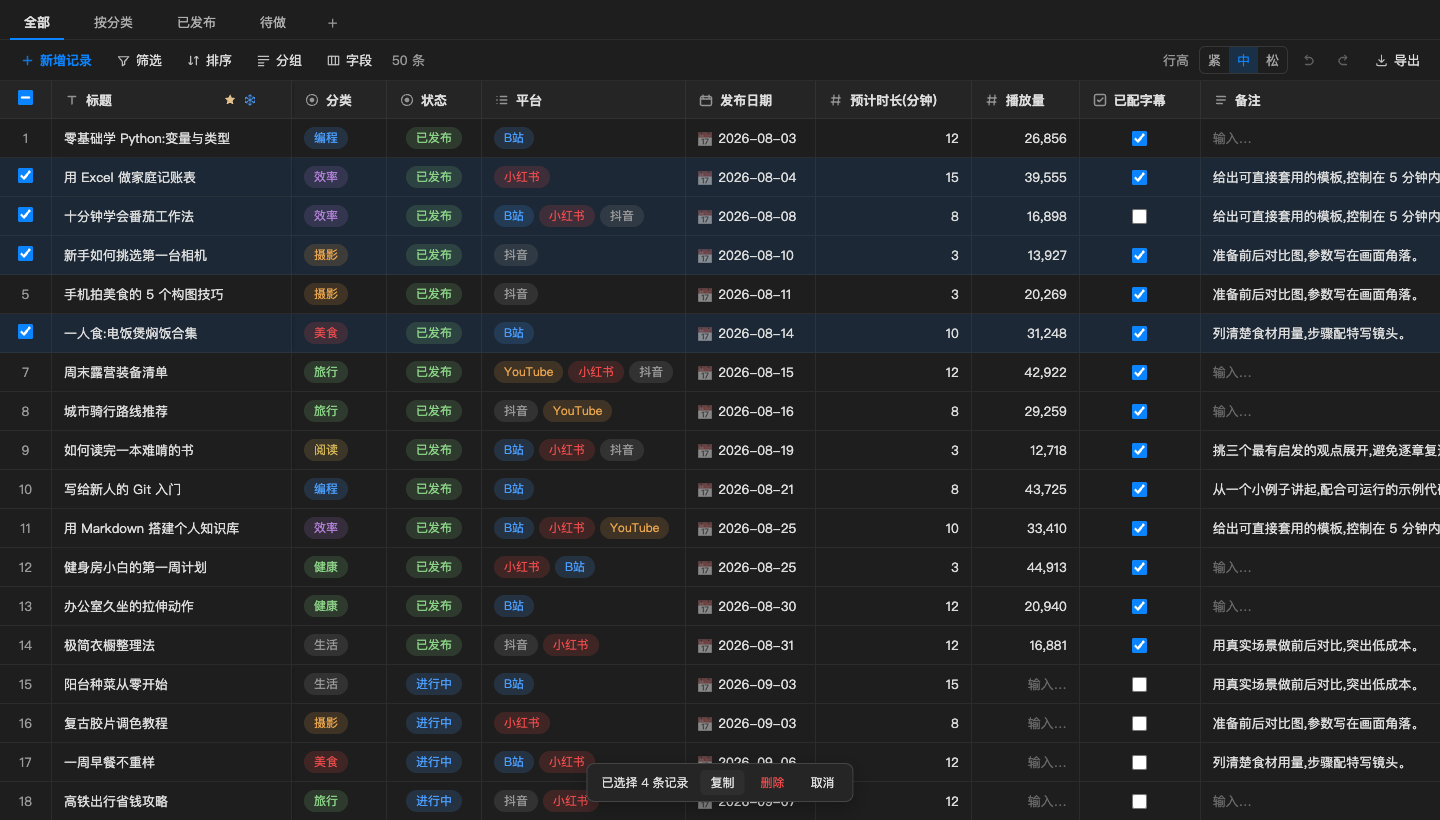1440x820 pixels.
Task: Click calendar icon beside 2026-08-14
Action: [705, 334]
